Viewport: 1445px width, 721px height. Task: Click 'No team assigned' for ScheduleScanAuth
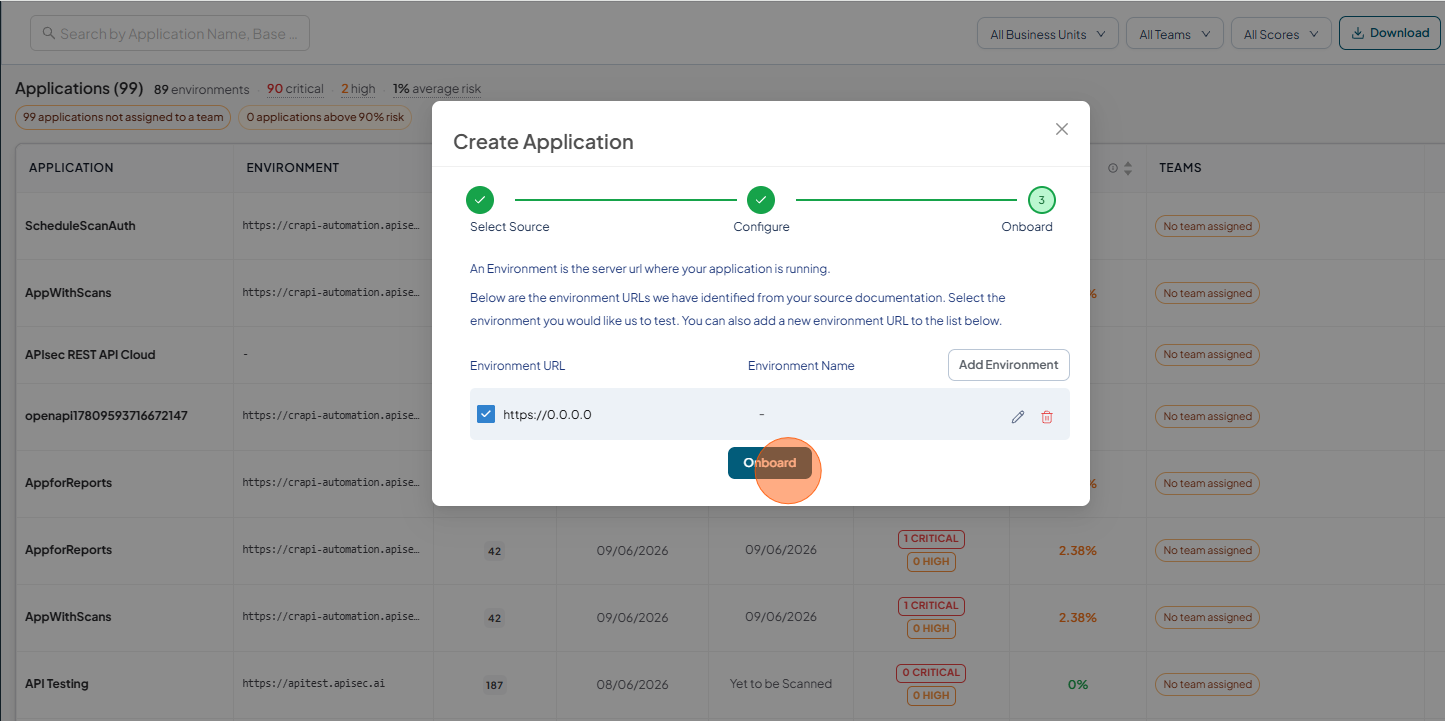point(1207,226)
